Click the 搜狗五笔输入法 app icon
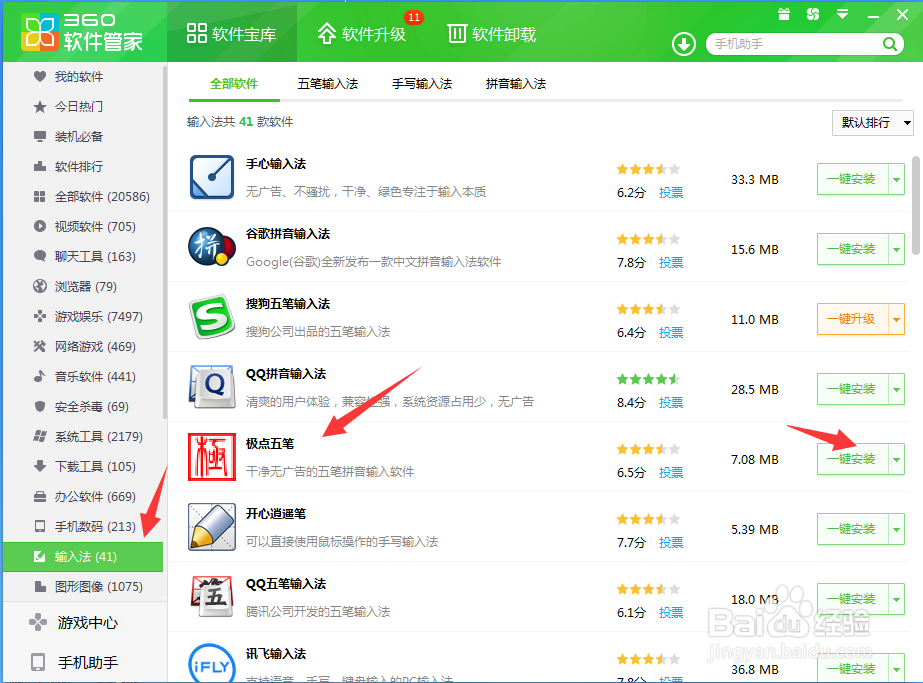923x683 pixels. coord(212,317)
